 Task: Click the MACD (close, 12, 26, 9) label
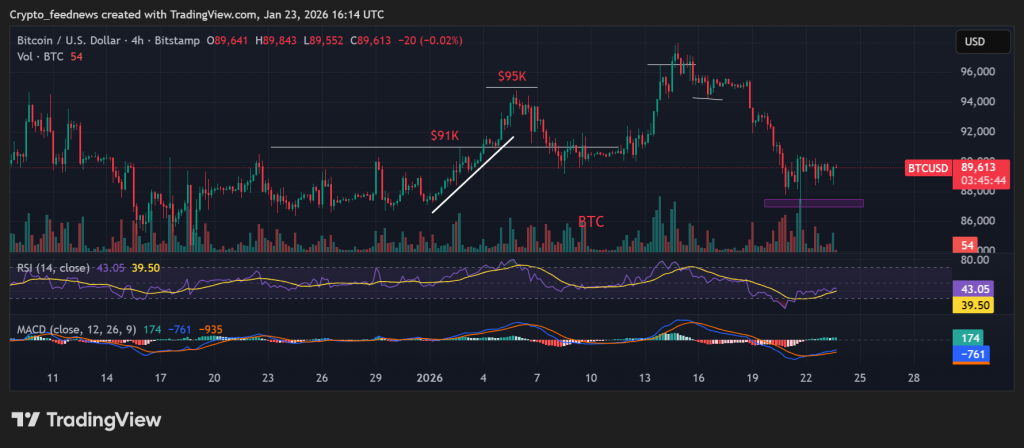tap(76, 330)
